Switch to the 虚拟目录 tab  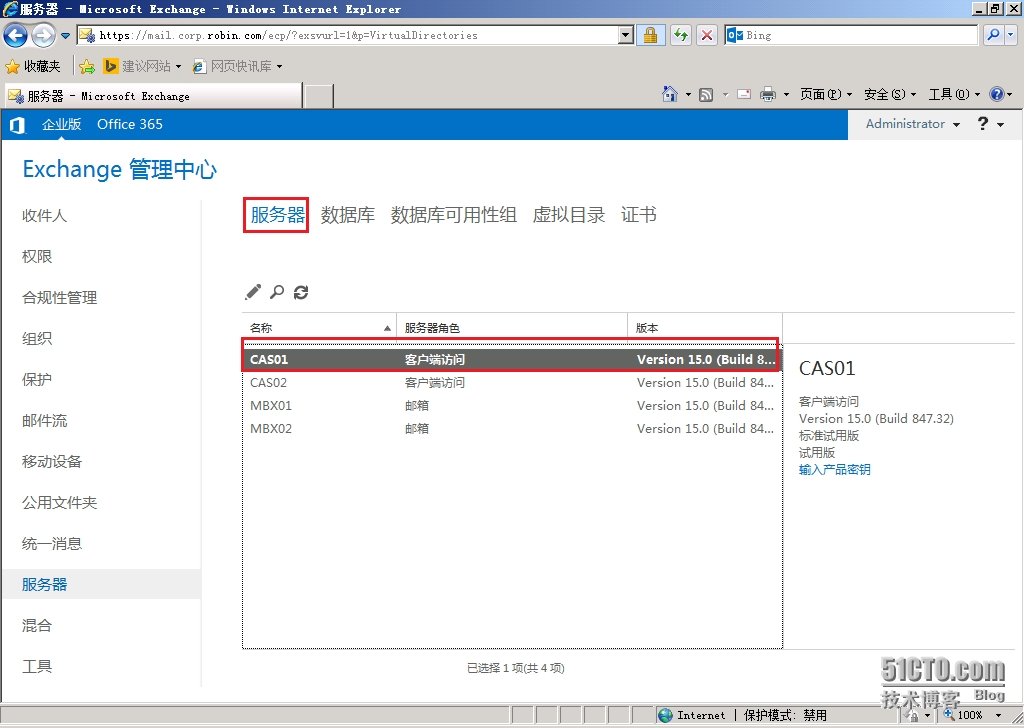[x=569, y=215]
